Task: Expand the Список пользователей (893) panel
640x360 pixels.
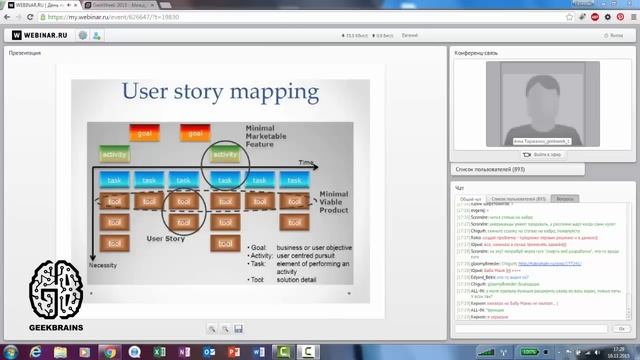Action: [518, 169]
